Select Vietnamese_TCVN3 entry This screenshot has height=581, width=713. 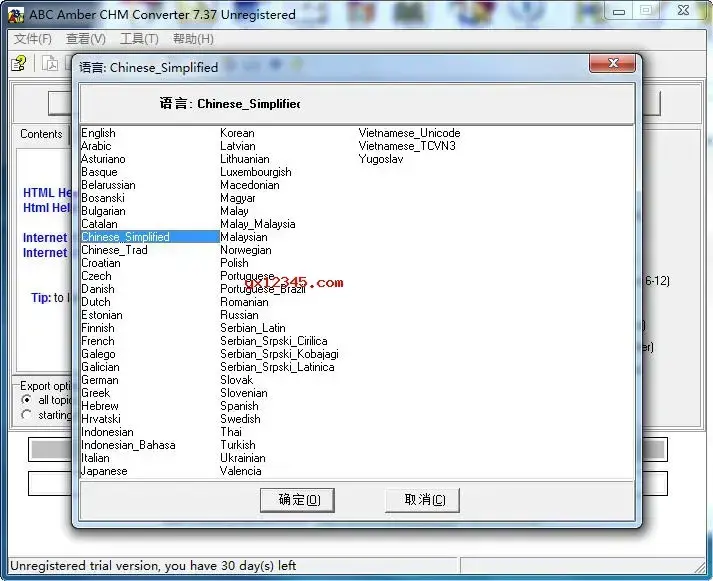(407, 146)
